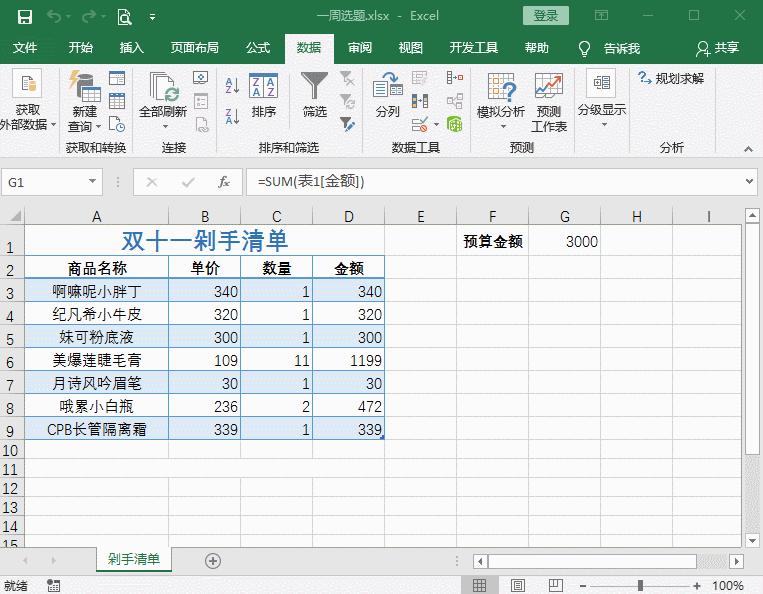Open the 模拟分析 what-if analysis menu
This screenshot has width=763, height=594.
501,101
